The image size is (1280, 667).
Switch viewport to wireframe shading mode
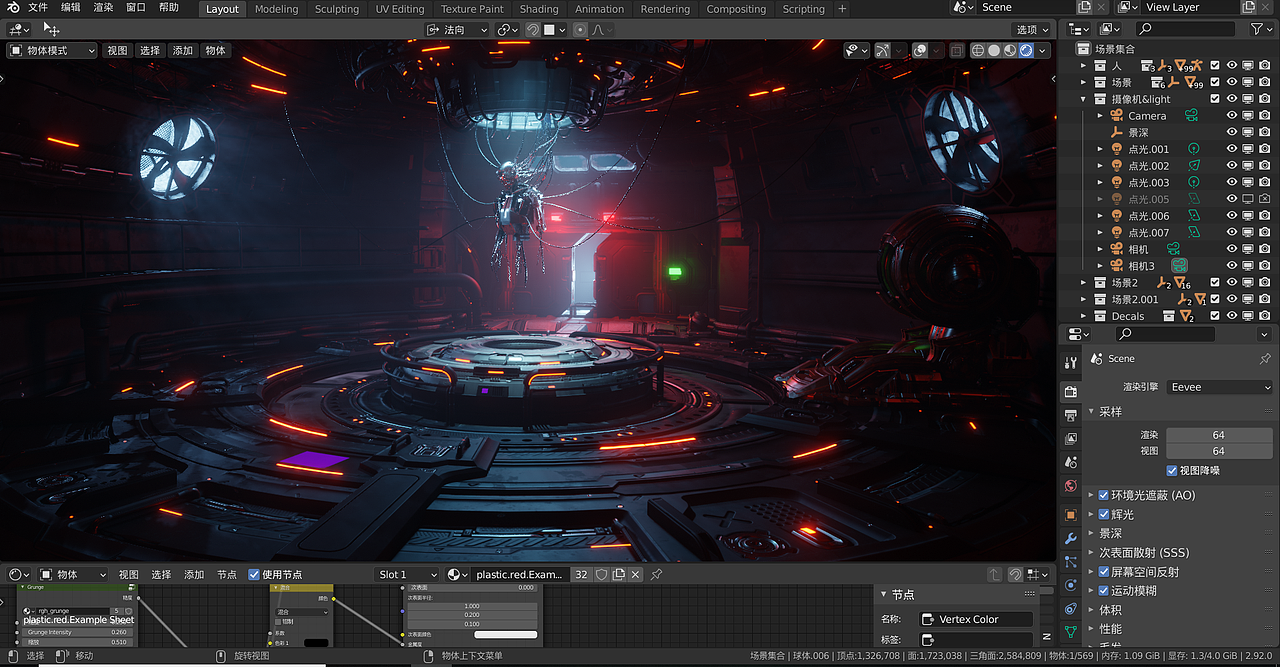coord(978,50)
